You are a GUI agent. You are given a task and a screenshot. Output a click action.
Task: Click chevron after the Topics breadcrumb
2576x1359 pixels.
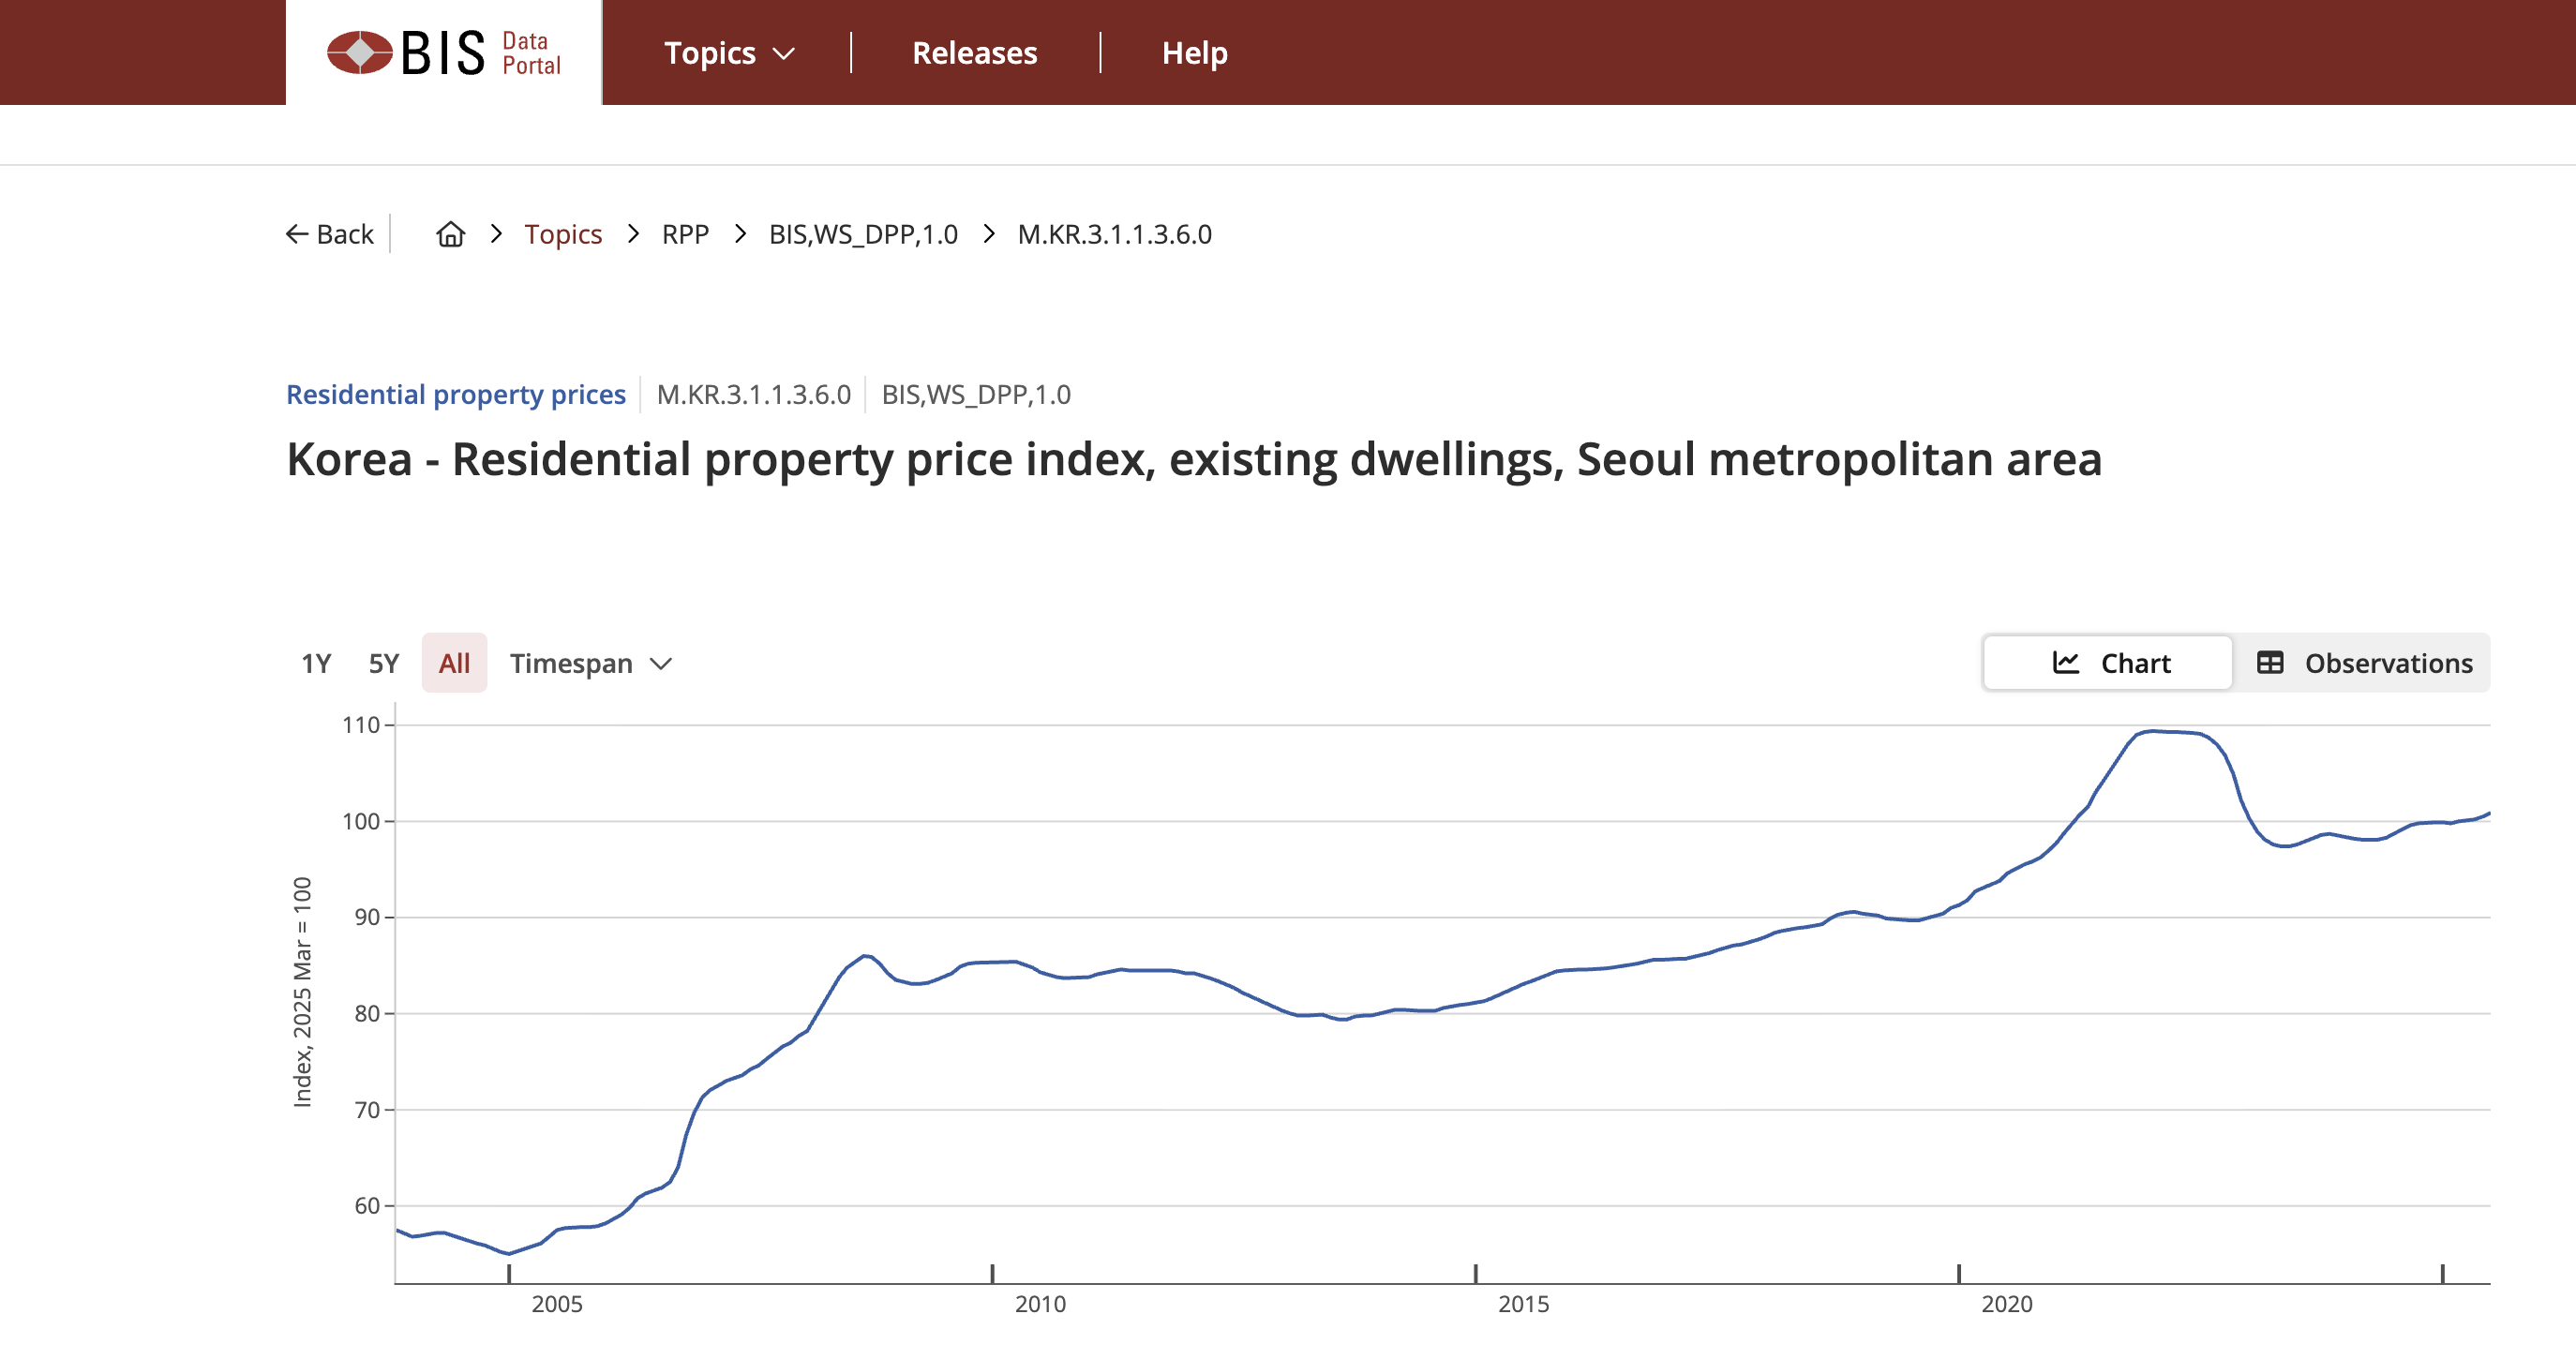633,234
